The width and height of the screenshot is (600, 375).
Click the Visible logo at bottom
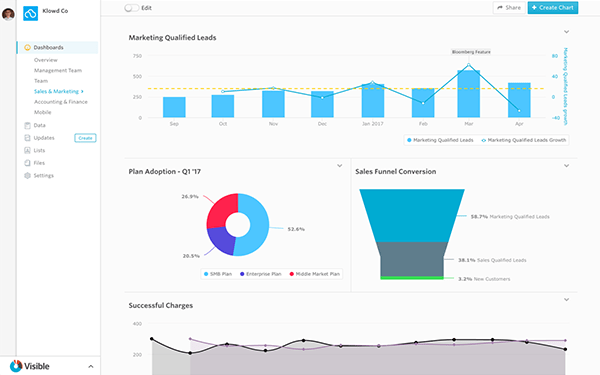30,366
